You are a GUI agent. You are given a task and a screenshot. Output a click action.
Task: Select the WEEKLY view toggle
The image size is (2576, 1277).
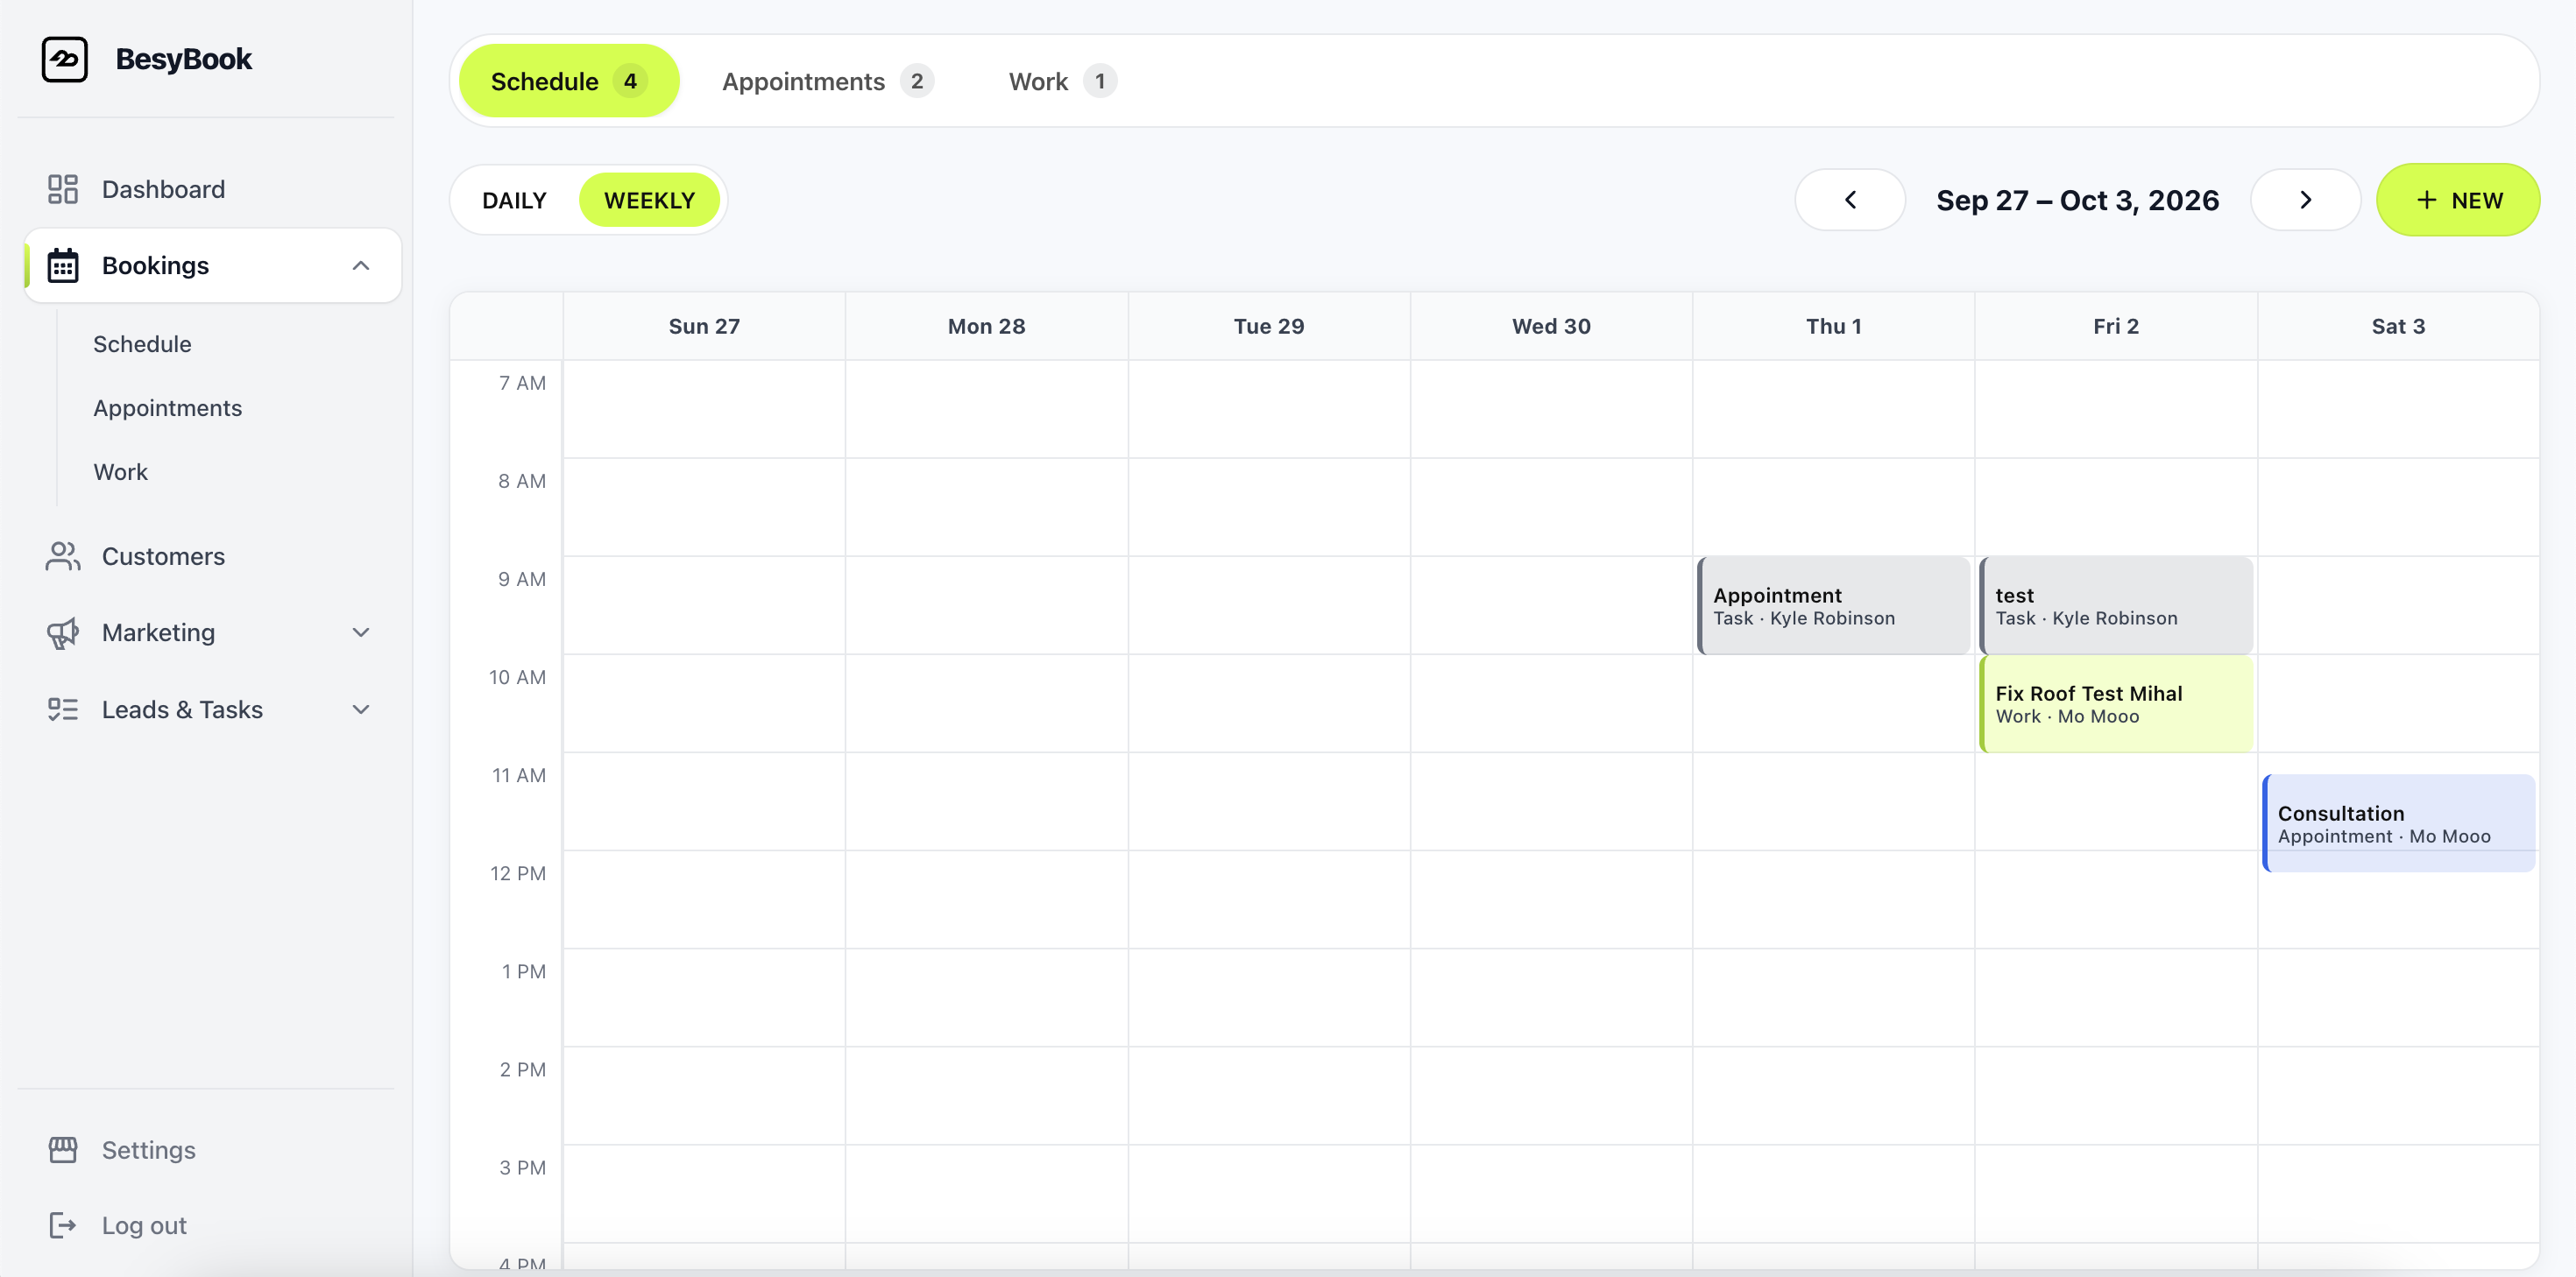[x=649, y=200]
